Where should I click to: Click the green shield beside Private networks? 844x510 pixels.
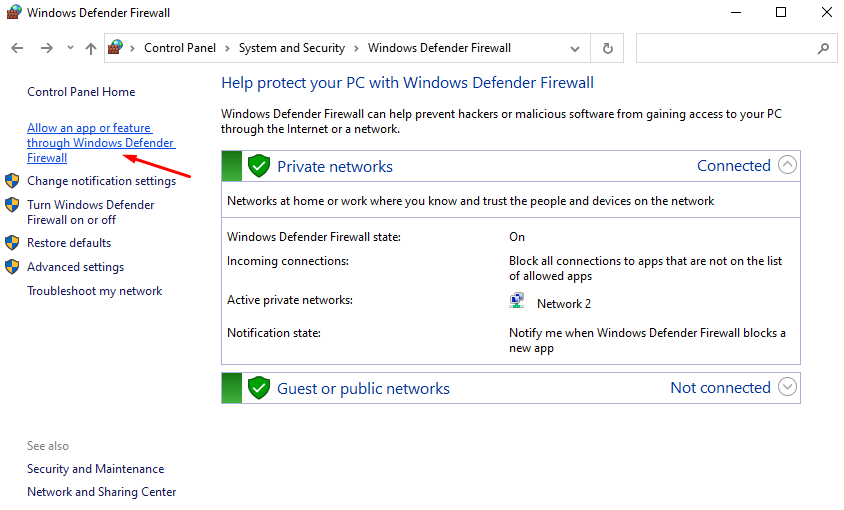tap(259, 166)
